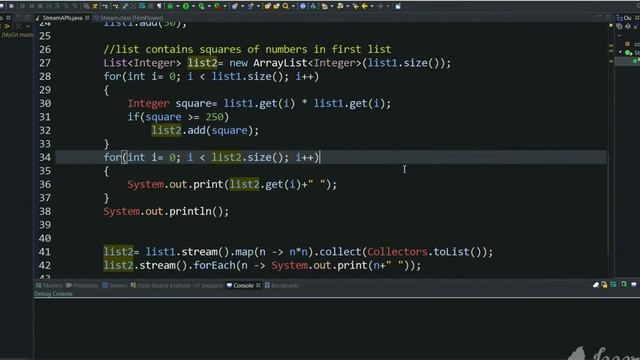This screenshot has width=640, height=360.
Task: Open the Back navigation history dropdown arrow
Action: click(372, 6)
